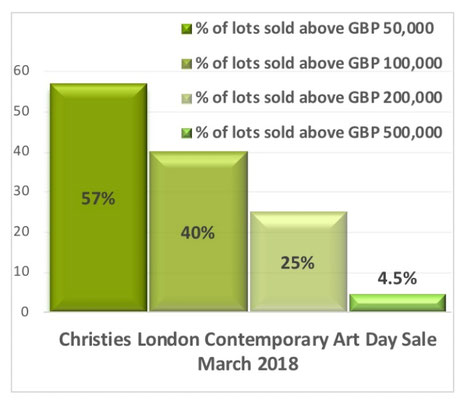The width and height of the screenshot is (463, 400).
Task: Select legend text for lots above GBP 50,000
Action: 315,28
